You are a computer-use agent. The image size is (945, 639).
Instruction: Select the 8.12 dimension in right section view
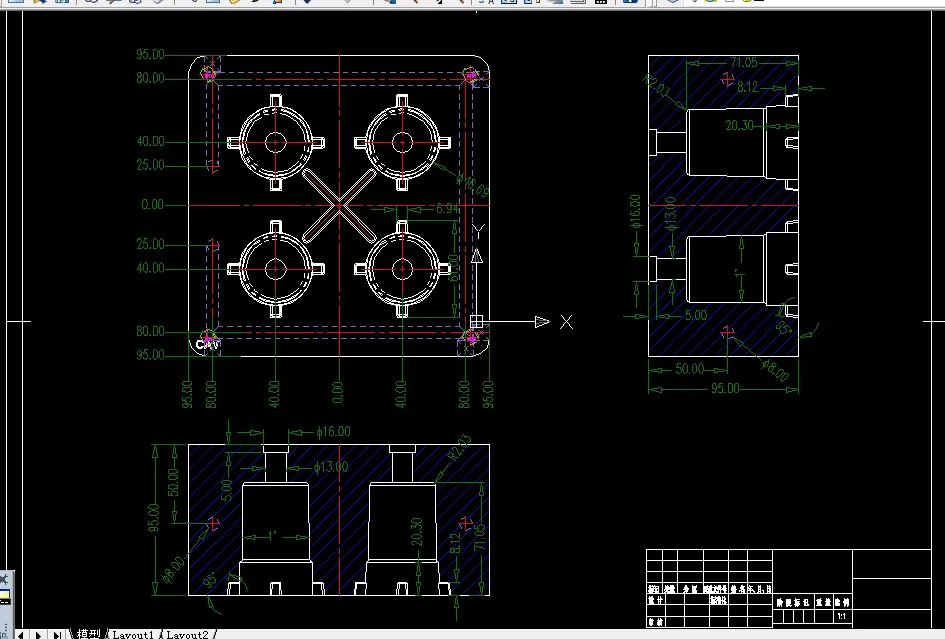click(747, 87)
